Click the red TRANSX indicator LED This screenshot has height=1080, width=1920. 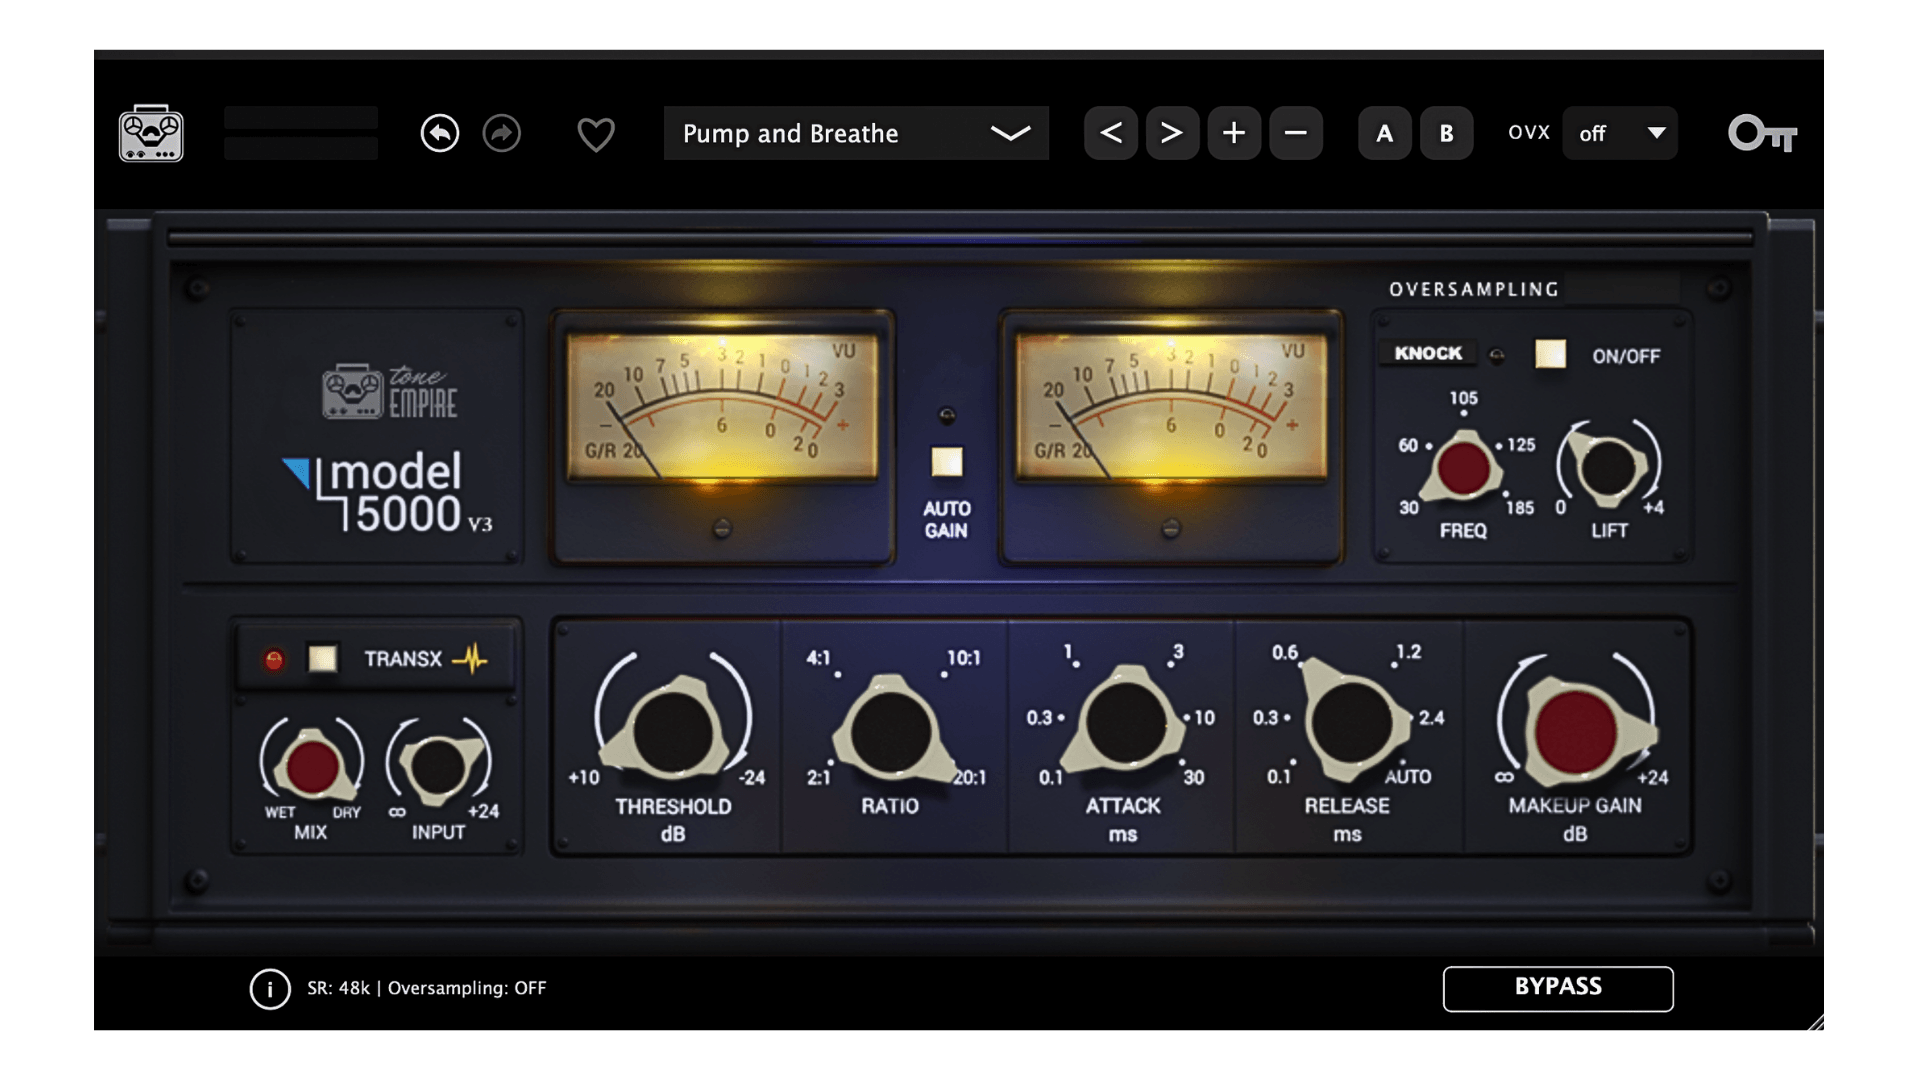tap(274, 659)
